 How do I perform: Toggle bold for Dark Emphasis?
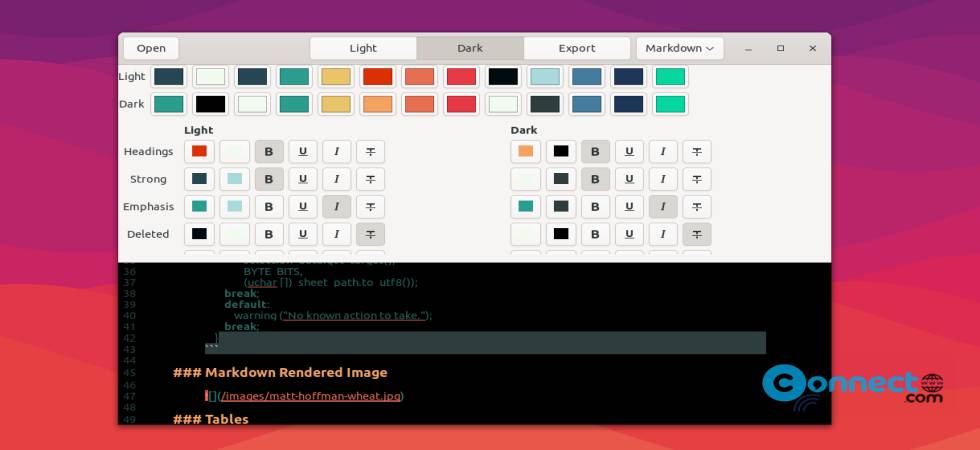(x=595, y=206)
